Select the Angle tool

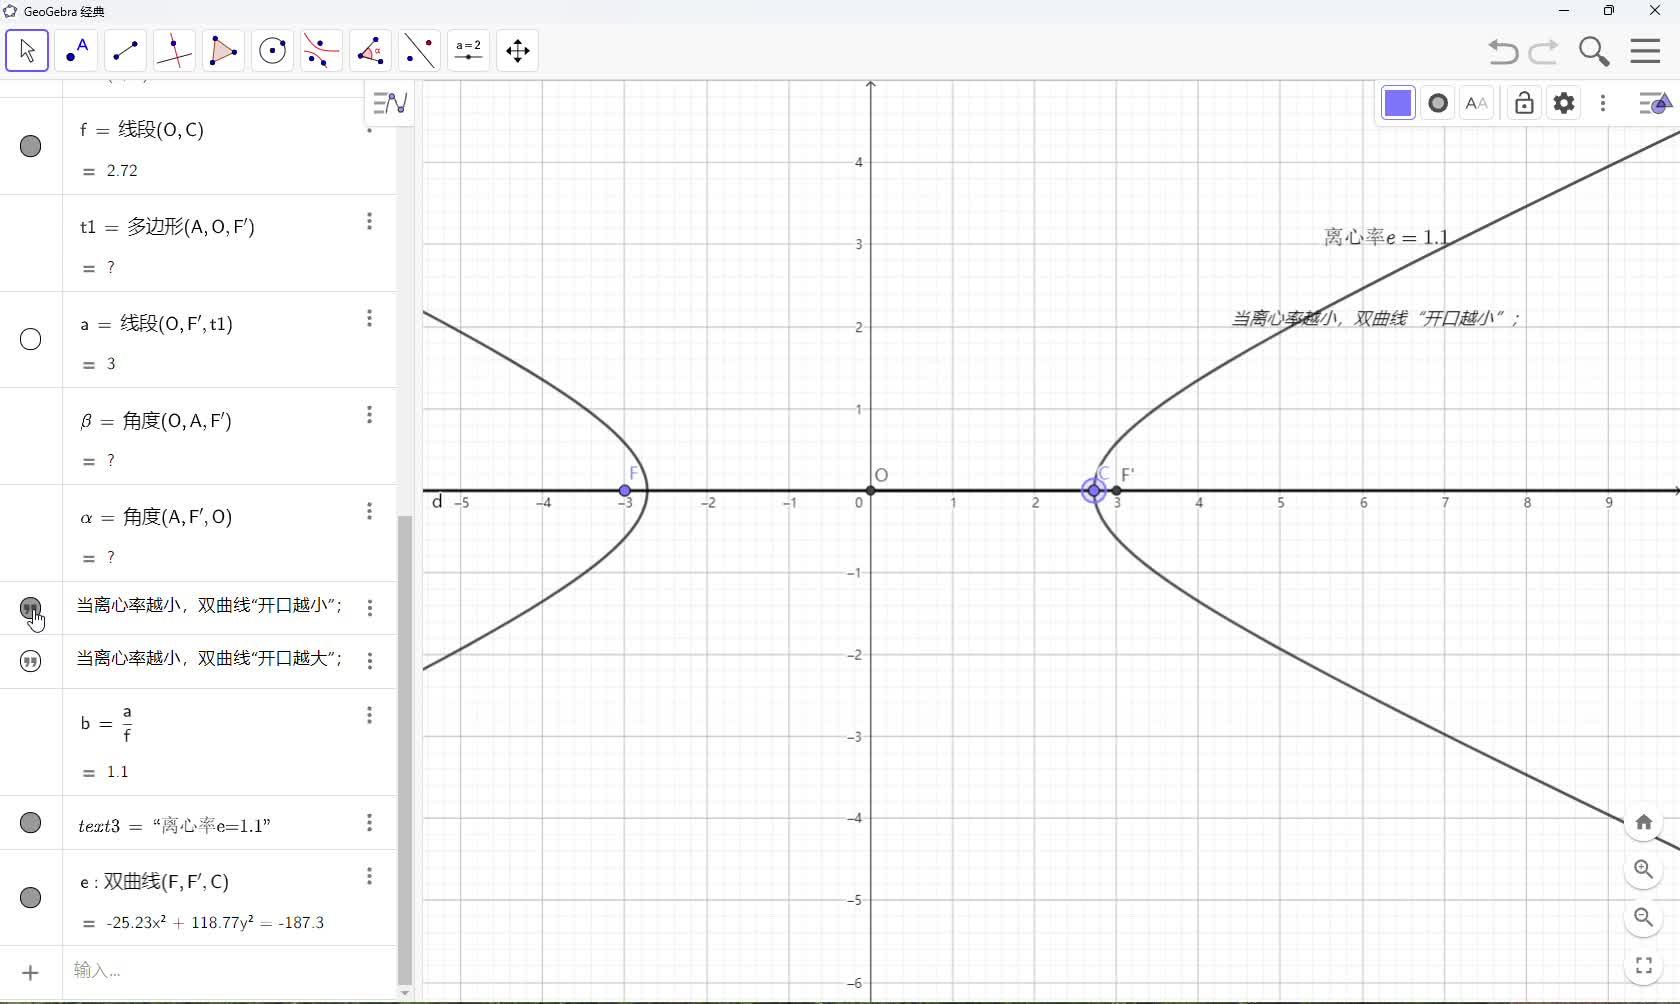(x=370, y=51)
